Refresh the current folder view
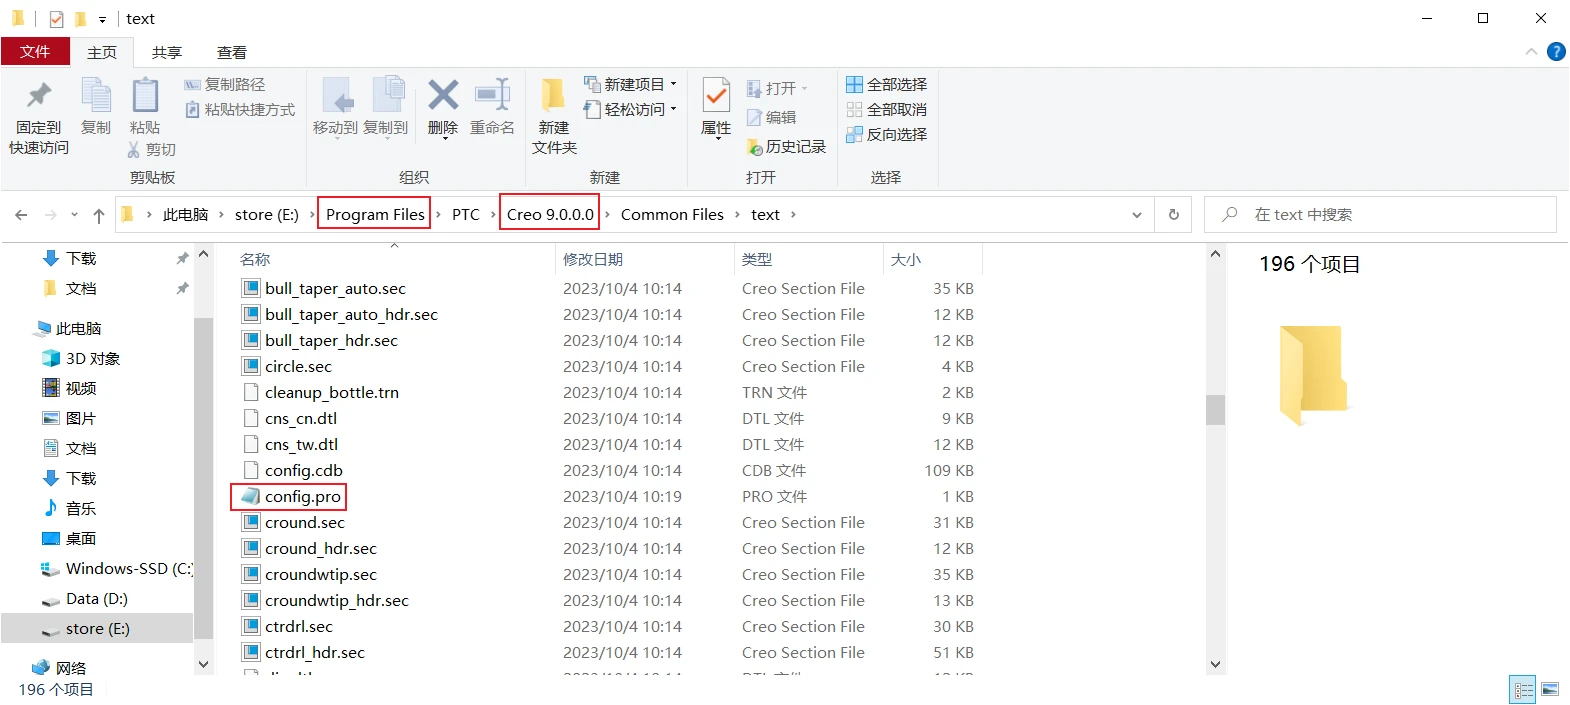 point(1174,215)
